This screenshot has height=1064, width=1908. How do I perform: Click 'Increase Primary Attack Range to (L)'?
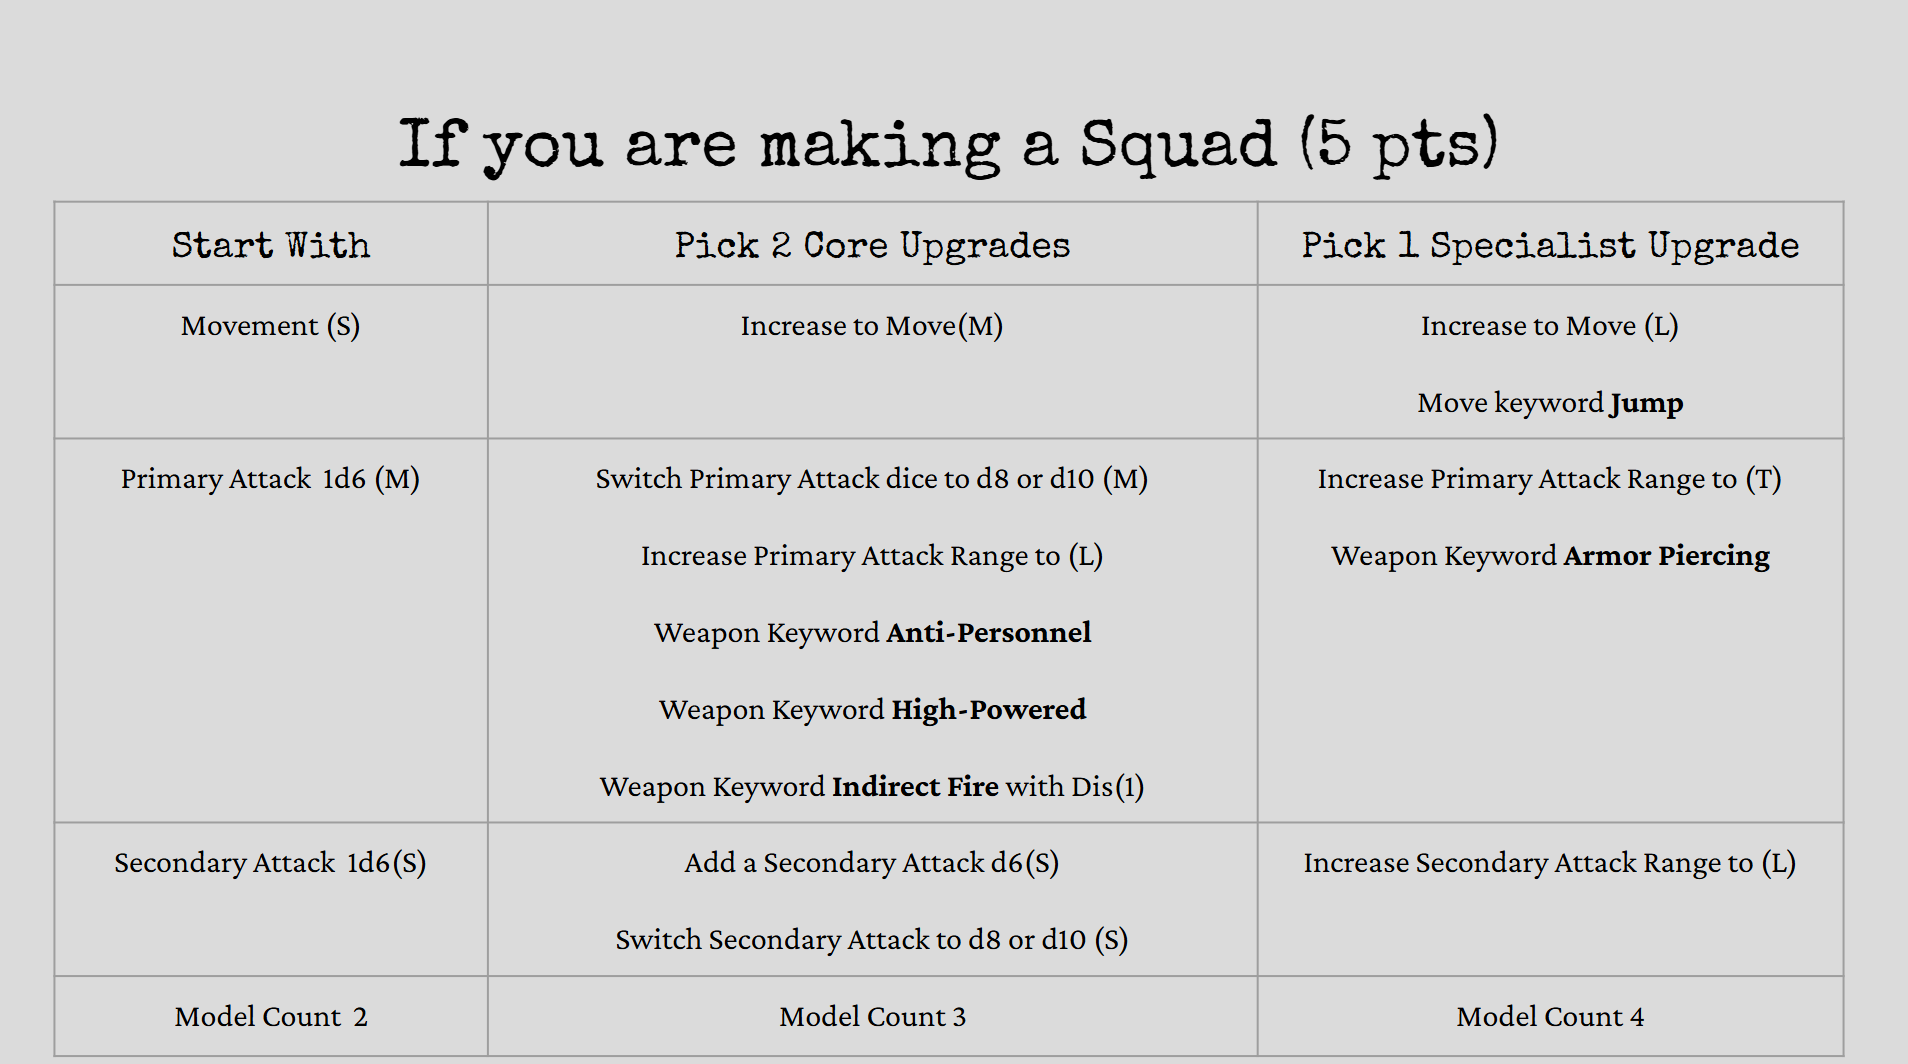(x=872, y=556)
